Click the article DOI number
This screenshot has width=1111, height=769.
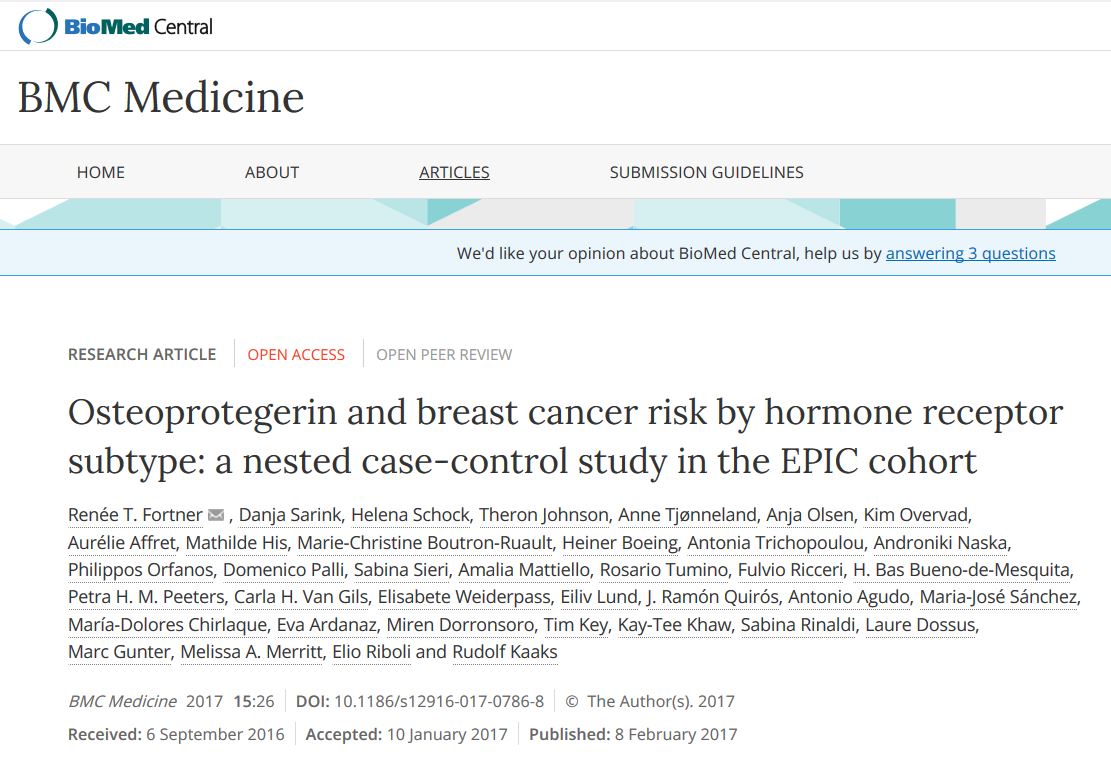click(x=439, y=701)
